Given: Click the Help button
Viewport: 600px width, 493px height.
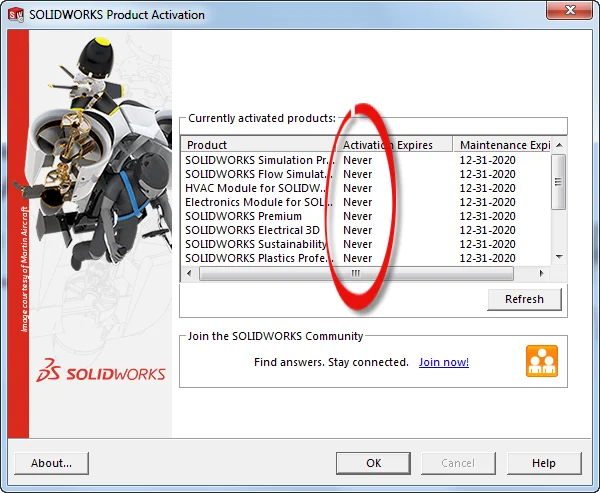Looking at the screenshot, I should [x=543, y=463].
